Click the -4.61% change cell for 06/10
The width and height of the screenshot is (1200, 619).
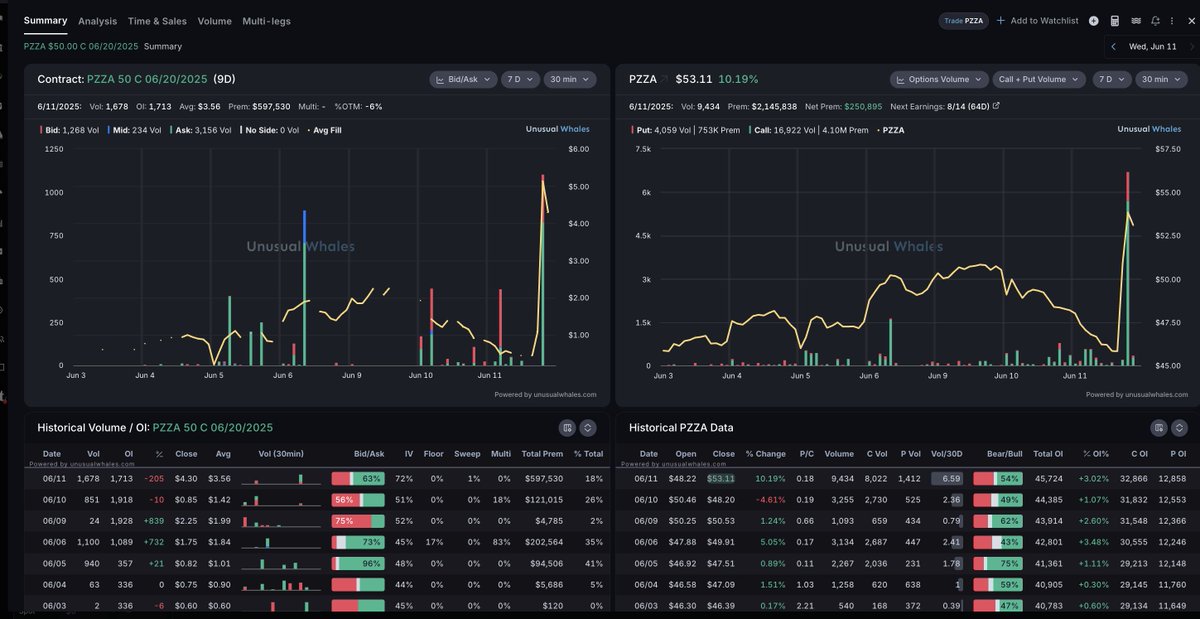[770, 499]
